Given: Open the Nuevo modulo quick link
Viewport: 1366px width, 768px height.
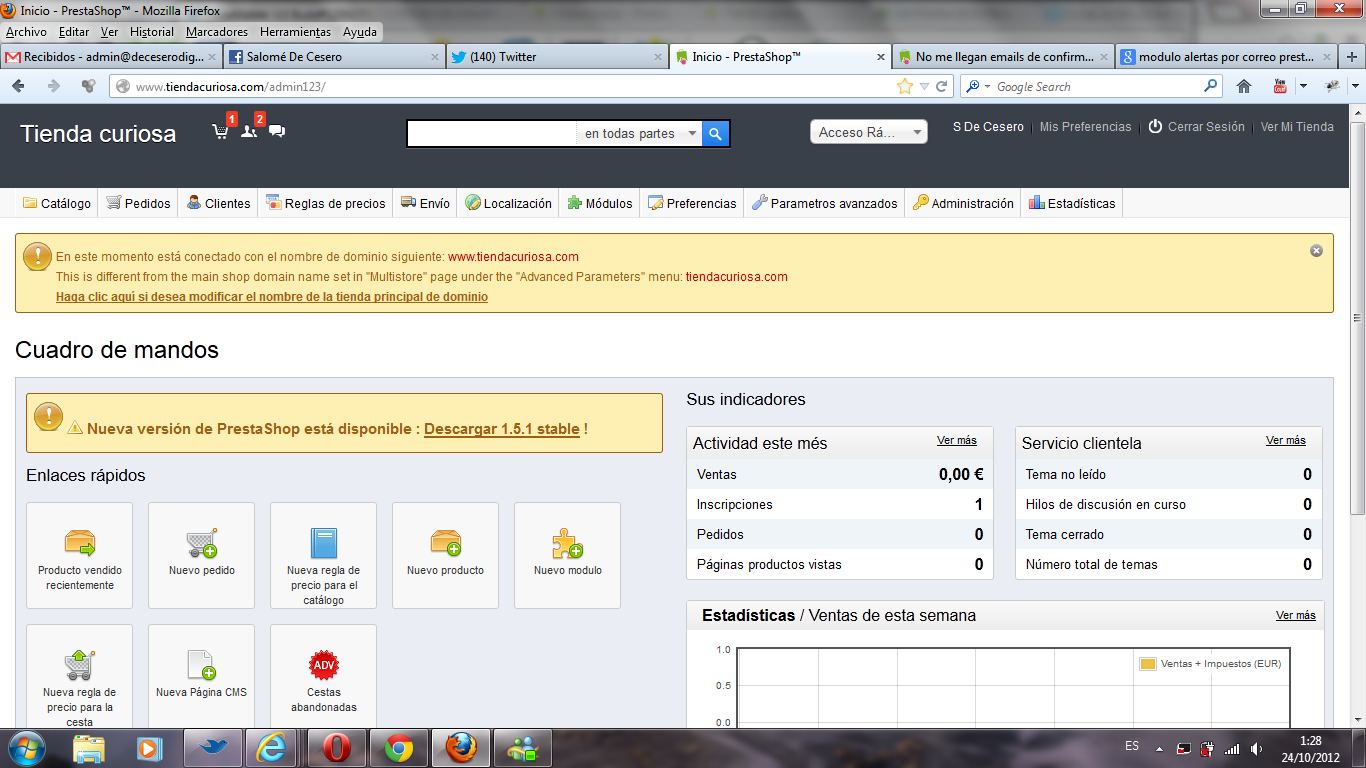Looking at the screenshot, I should [568, 555].
